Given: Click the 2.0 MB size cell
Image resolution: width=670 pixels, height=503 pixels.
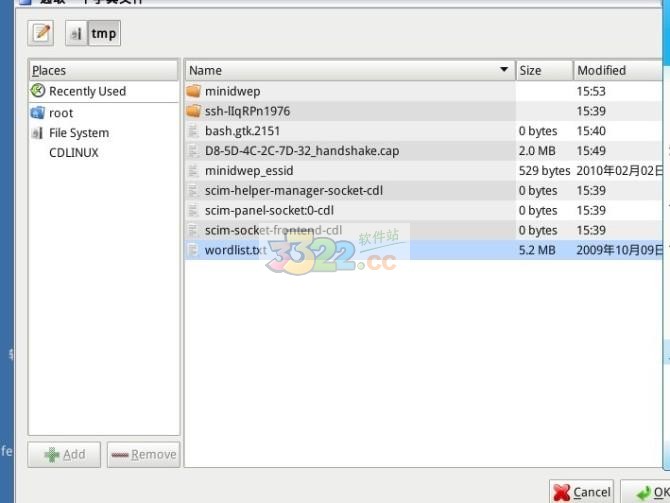Looking at the screenshot, I should (537, 151).
